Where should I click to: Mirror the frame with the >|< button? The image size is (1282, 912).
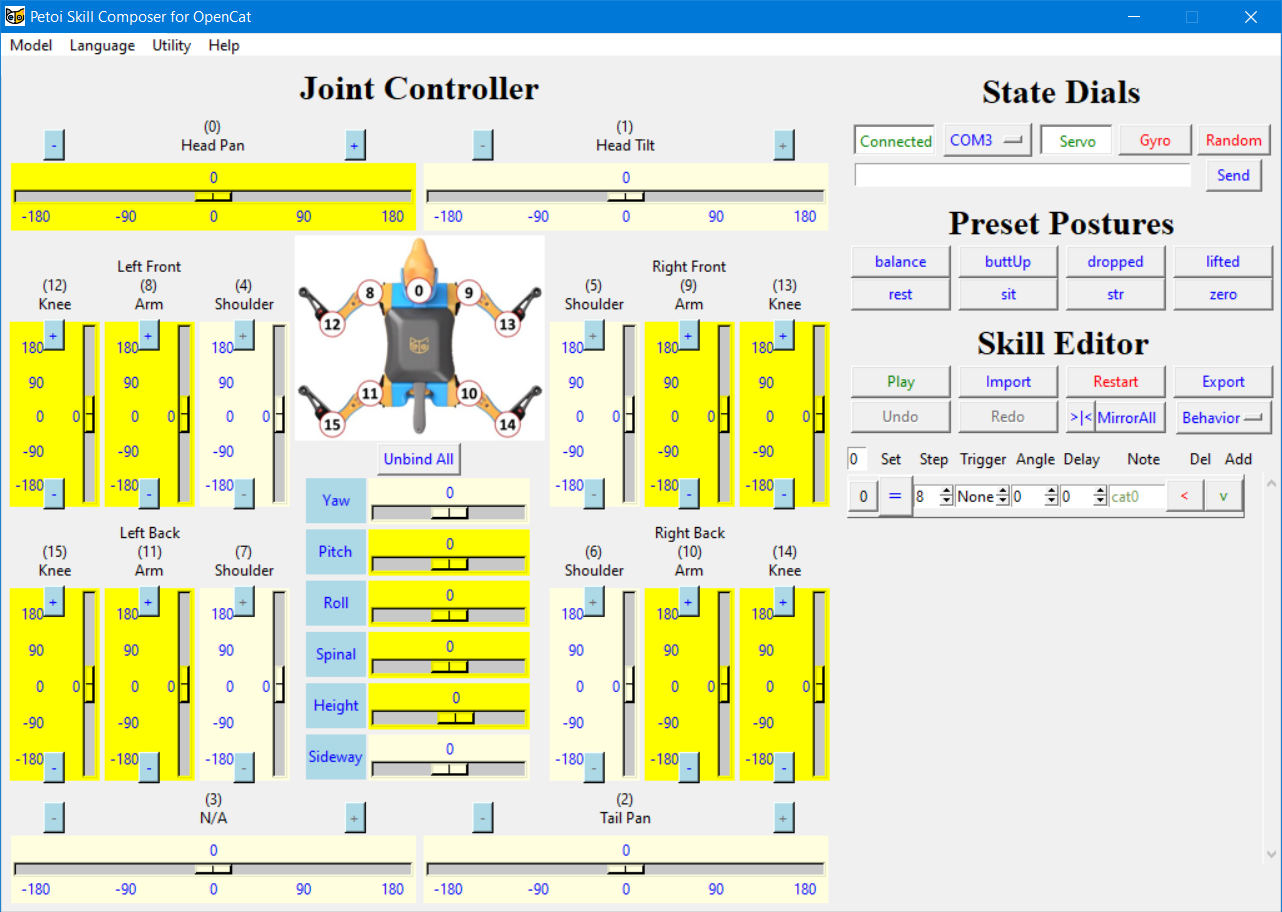[x=1080, y=417]
